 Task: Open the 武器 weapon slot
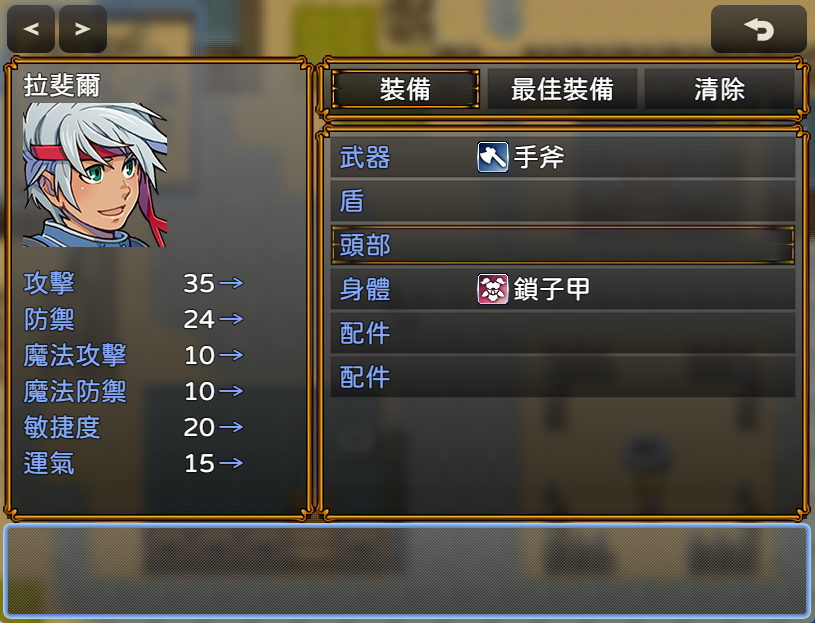(x=563, y=157)
